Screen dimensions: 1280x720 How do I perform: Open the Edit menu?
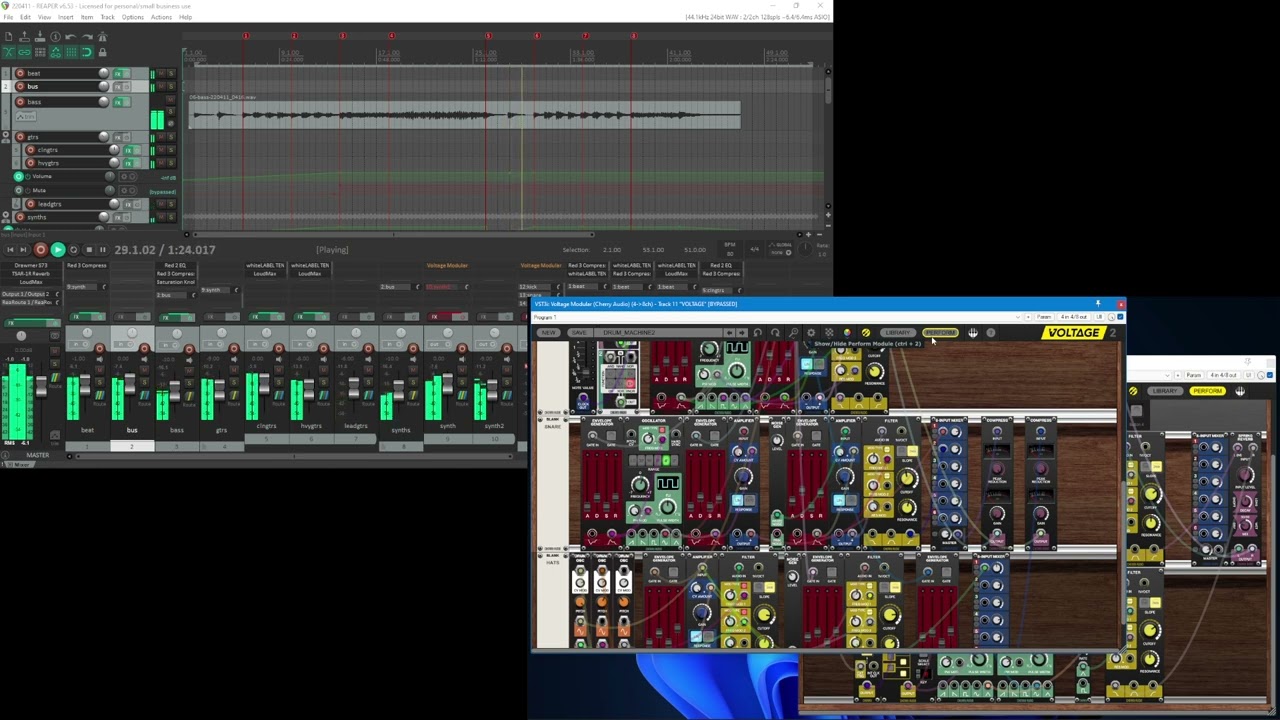[x=25, y=17]
